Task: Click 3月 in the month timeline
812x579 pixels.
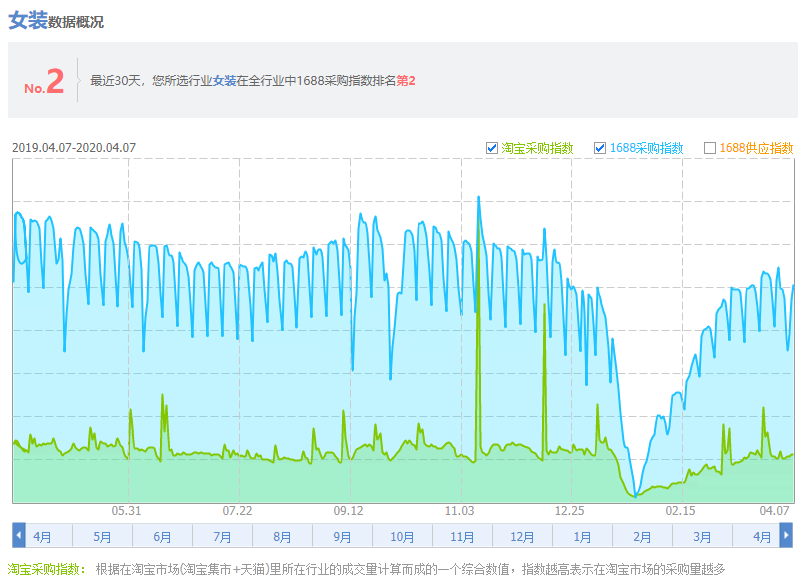Action: [x=702, y=537]
